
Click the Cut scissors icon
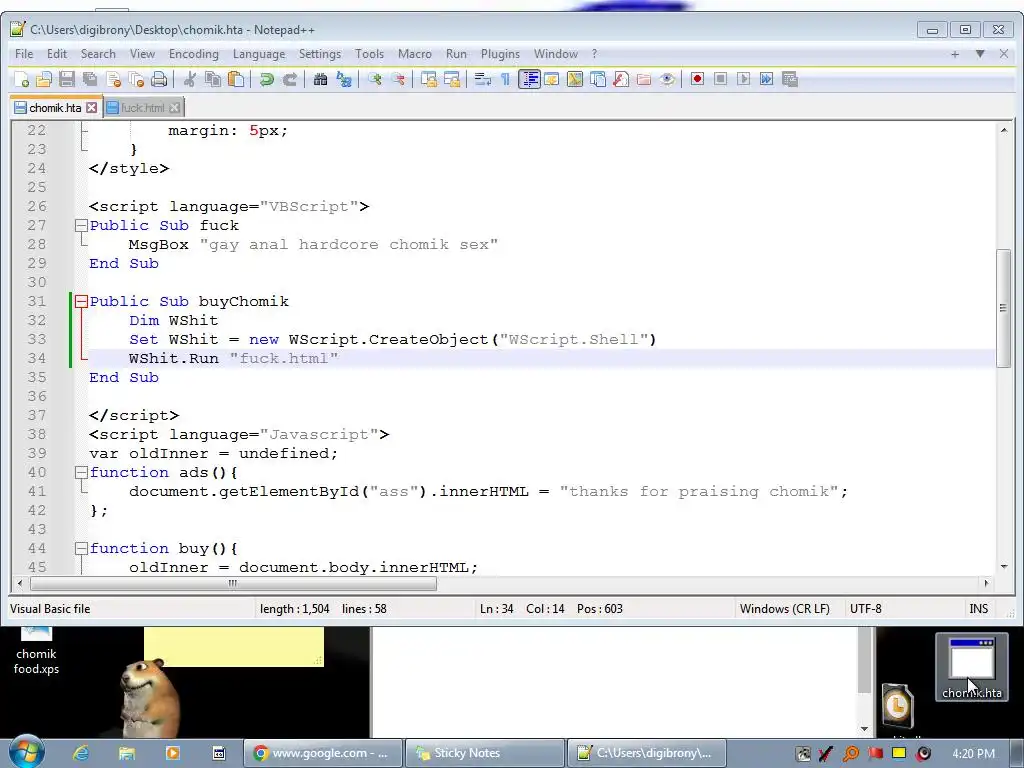click(190, 80)
